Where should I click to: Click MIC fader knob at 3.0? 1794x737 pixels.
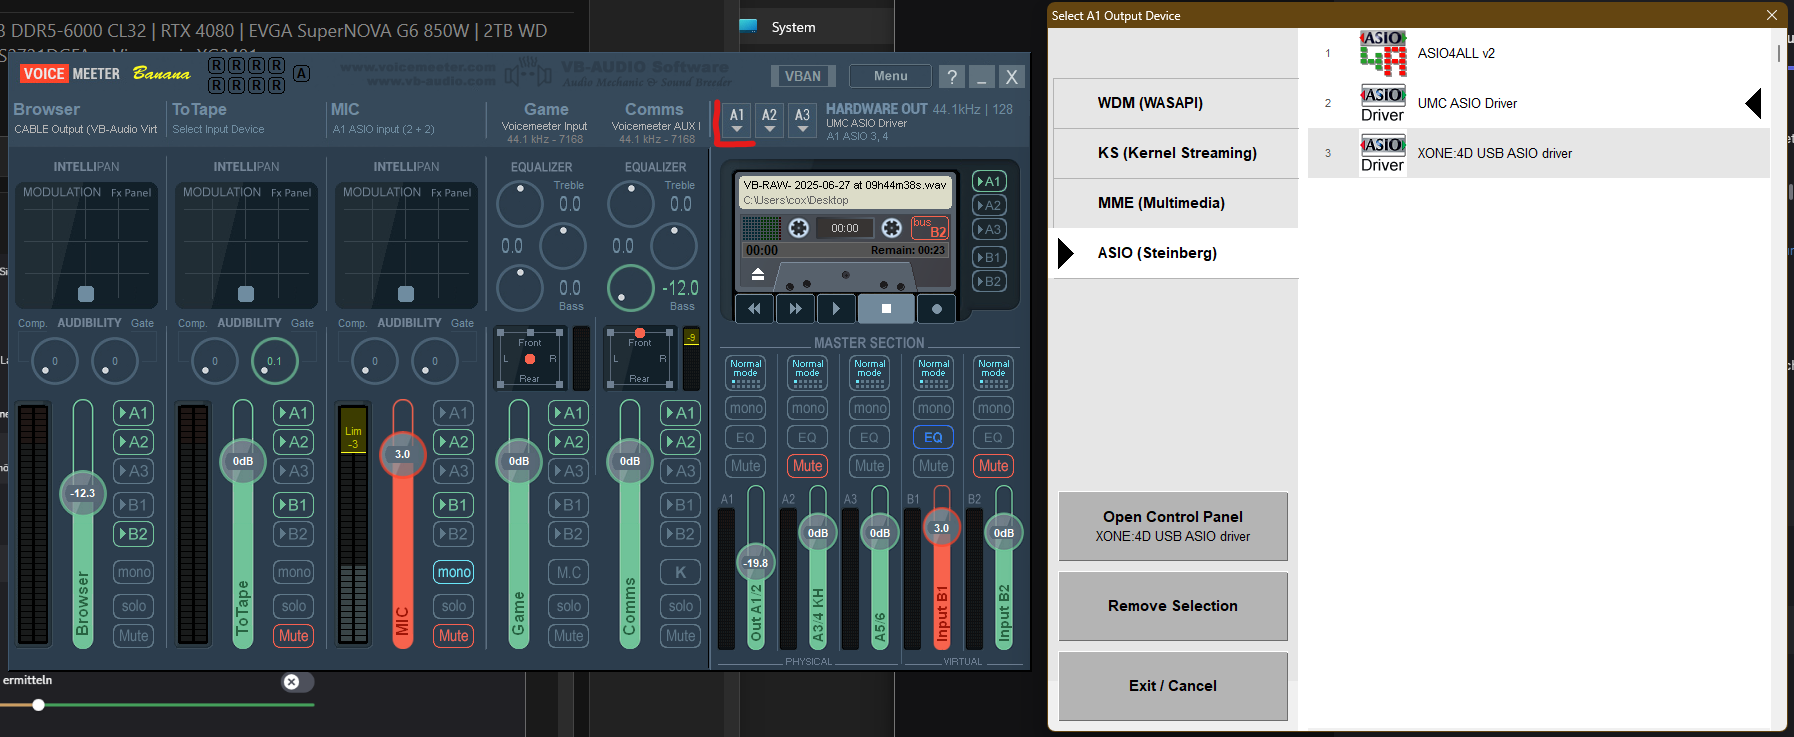pos(402,454)
